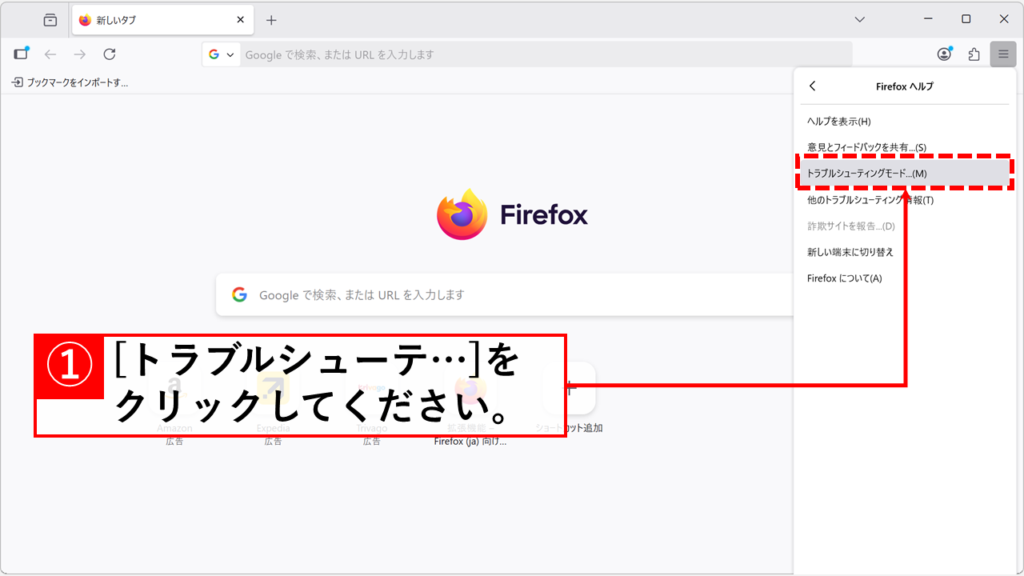Open Firefox について(A) menu item

[904, 278]
